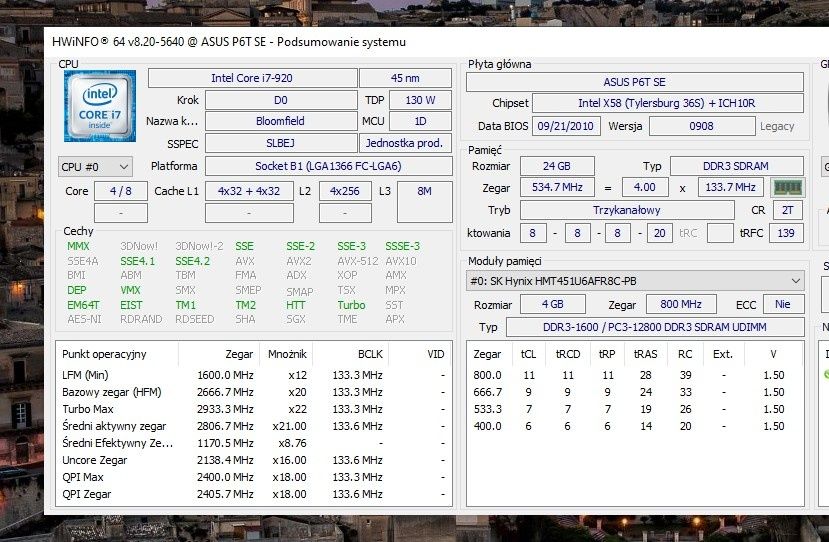Select the 400.0 memory timing row
829x542 pixels.
point(635,426)
